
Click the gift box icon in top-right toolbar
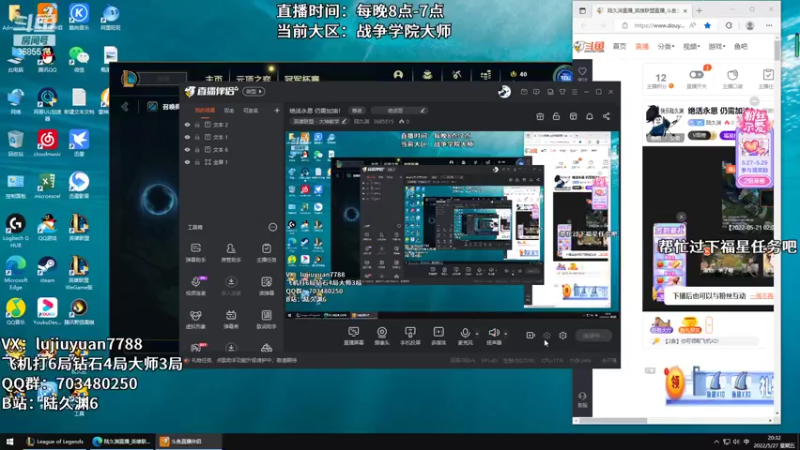pyautogui.click(x=540, y=116)
